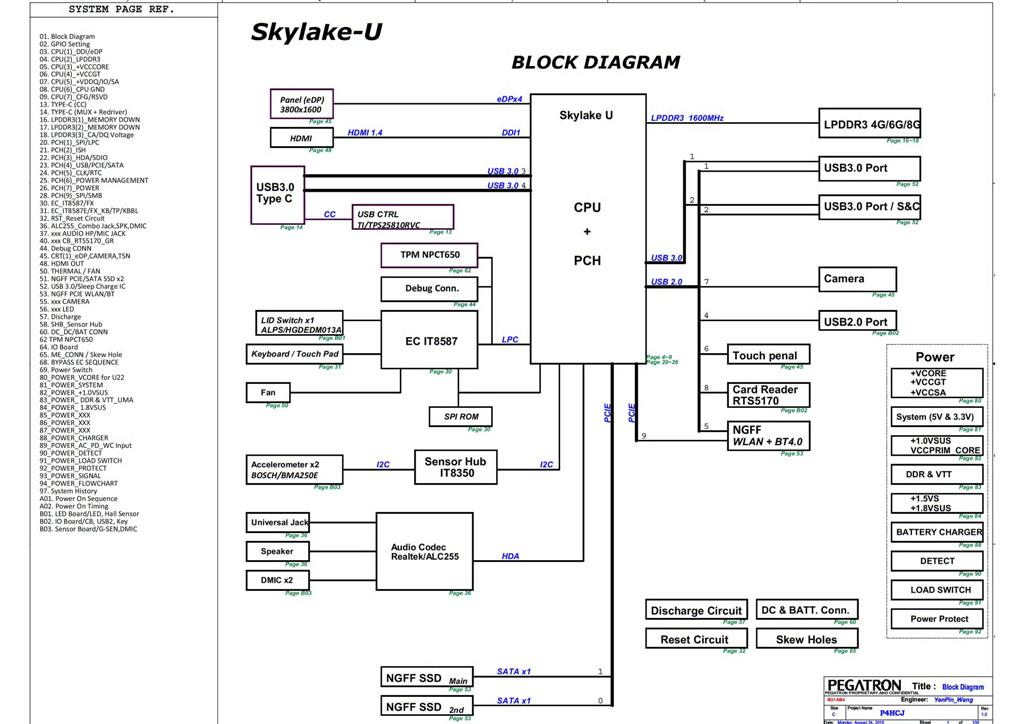This screenshot has width=1024, height=724.
Task: Click the EC IT8587 block
Action: [429, 340]
